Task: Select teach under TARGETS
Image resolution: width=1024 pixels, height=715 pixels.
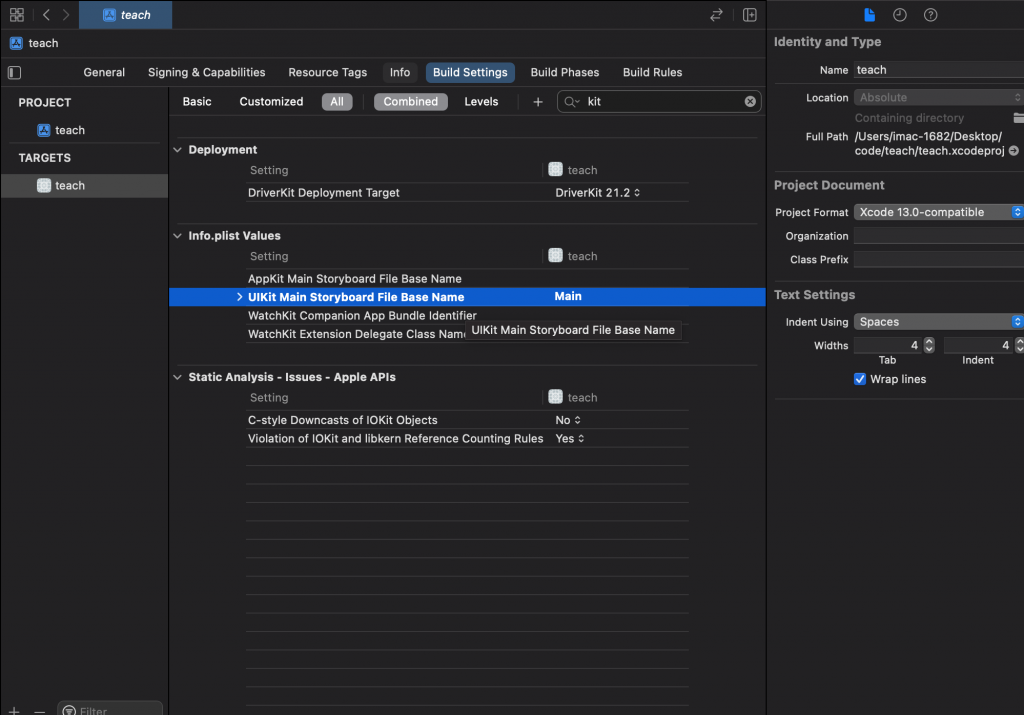Action: 84,185
